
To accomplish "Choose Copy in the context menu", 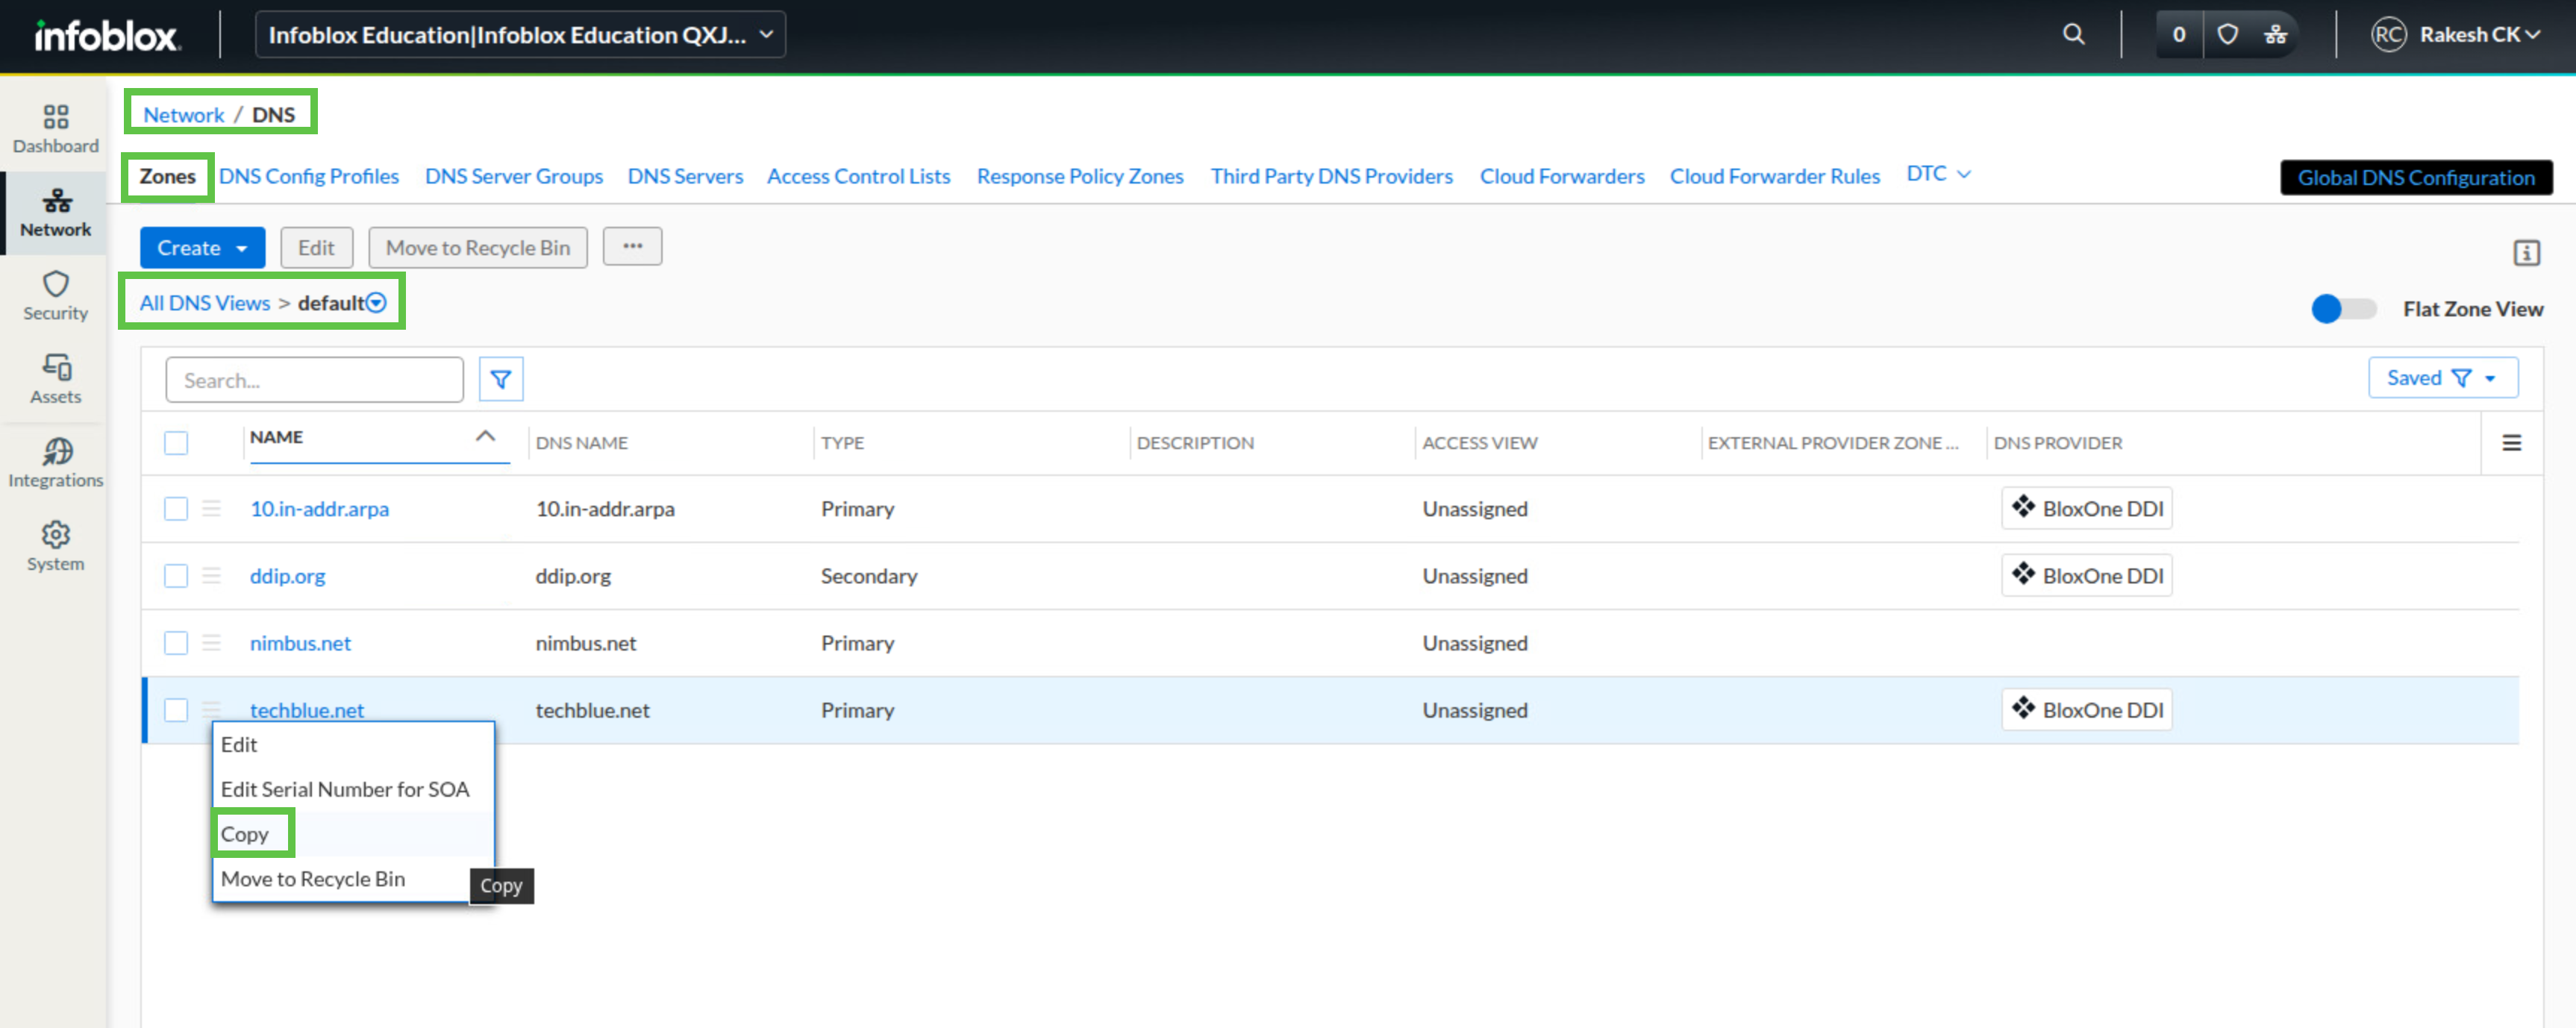I will (x=353, y=833).
